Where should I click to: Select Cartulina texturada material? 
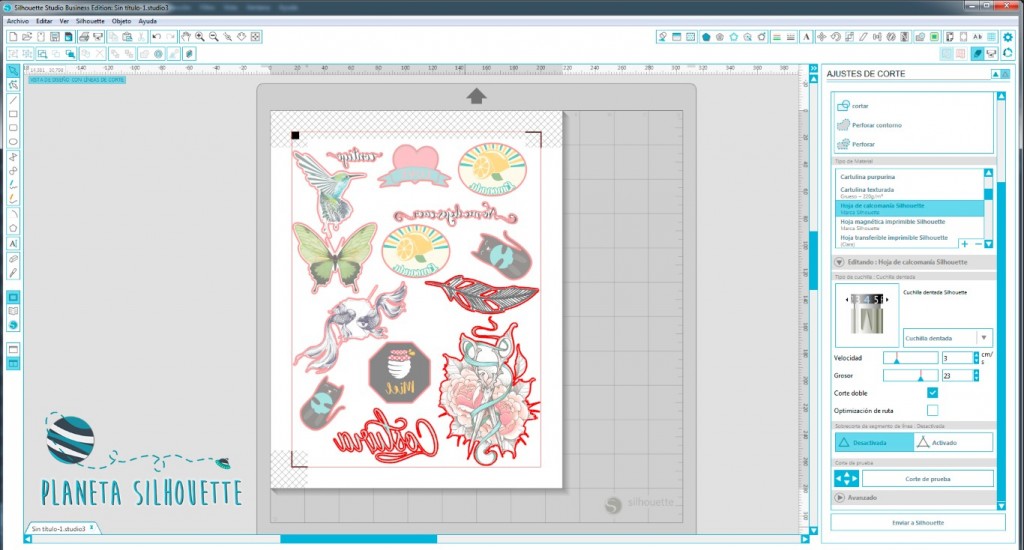click(x=910, y=192)
